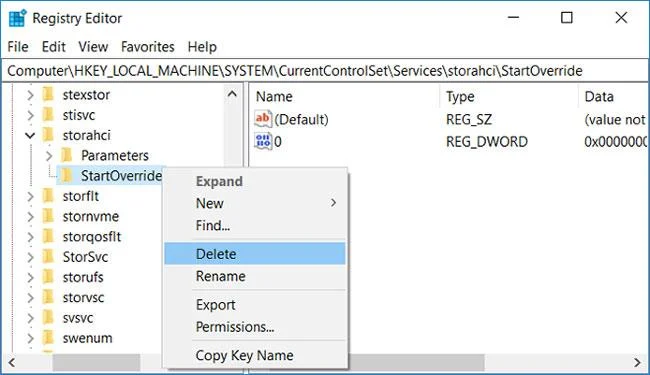Open the Edit menu
Viewport: 650px width, 375px height.
point(53,47)
